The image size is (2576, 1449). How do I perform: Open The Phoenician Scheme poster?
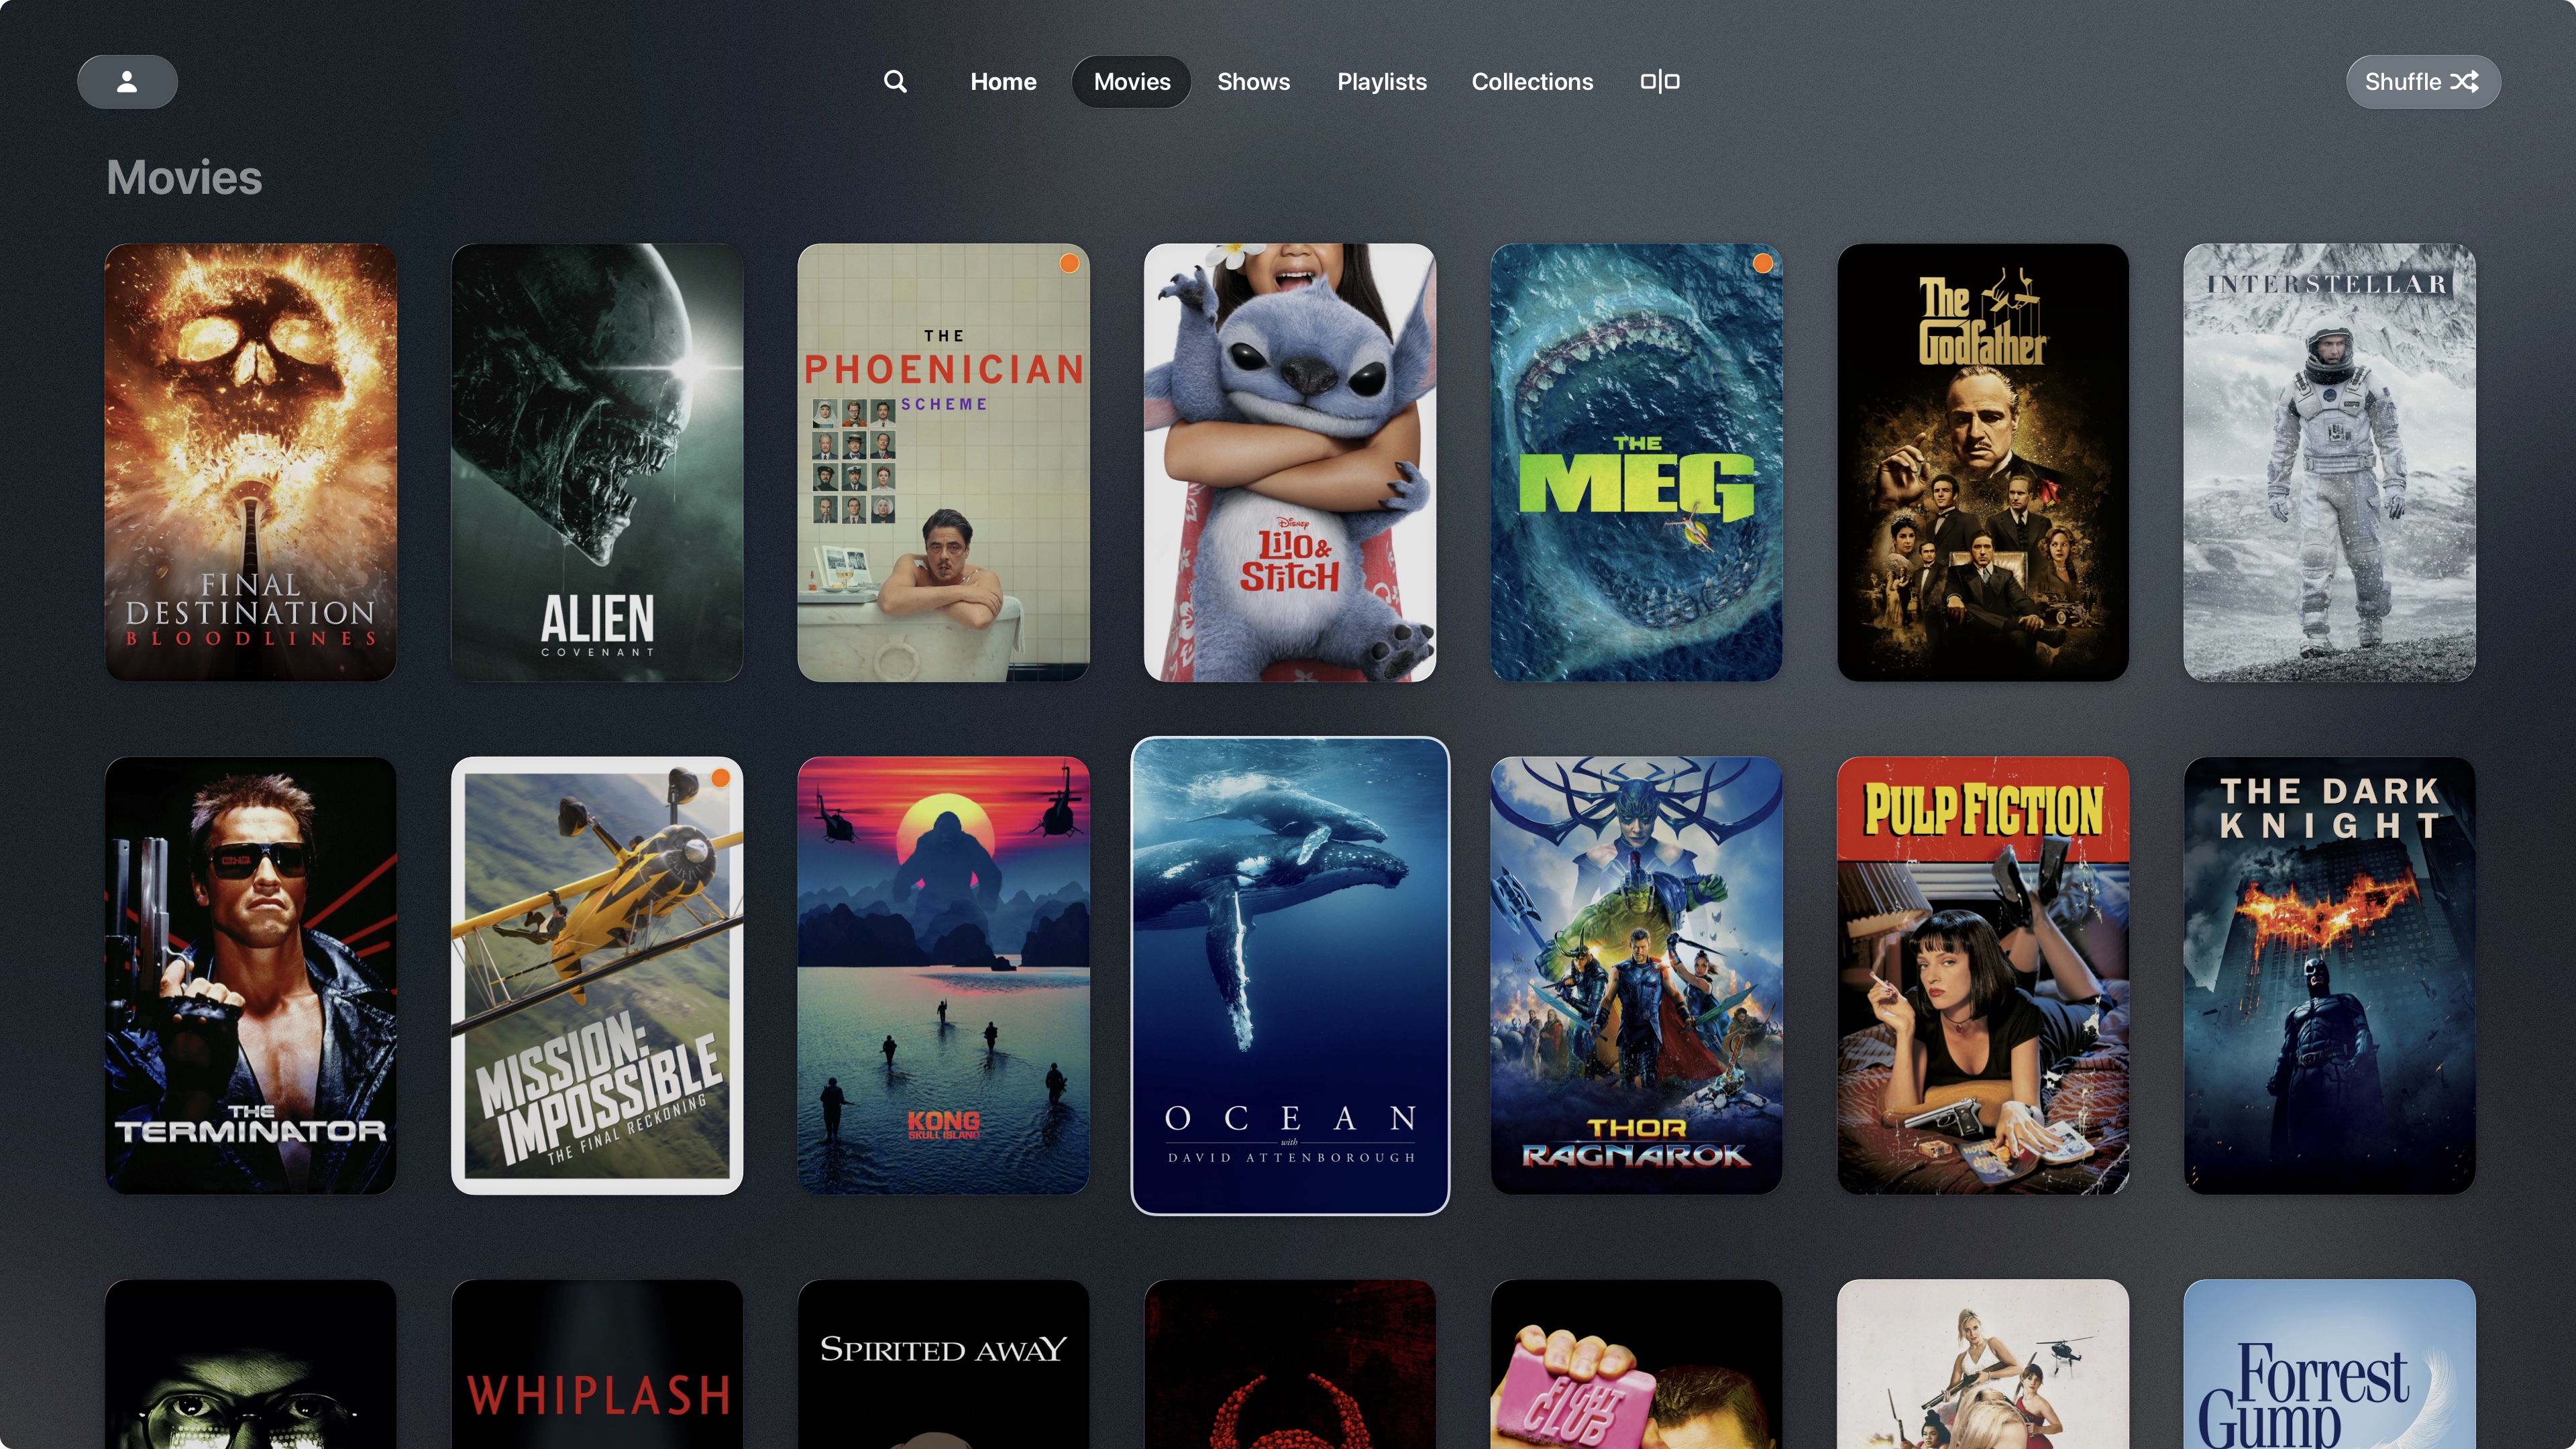(943, 462)
